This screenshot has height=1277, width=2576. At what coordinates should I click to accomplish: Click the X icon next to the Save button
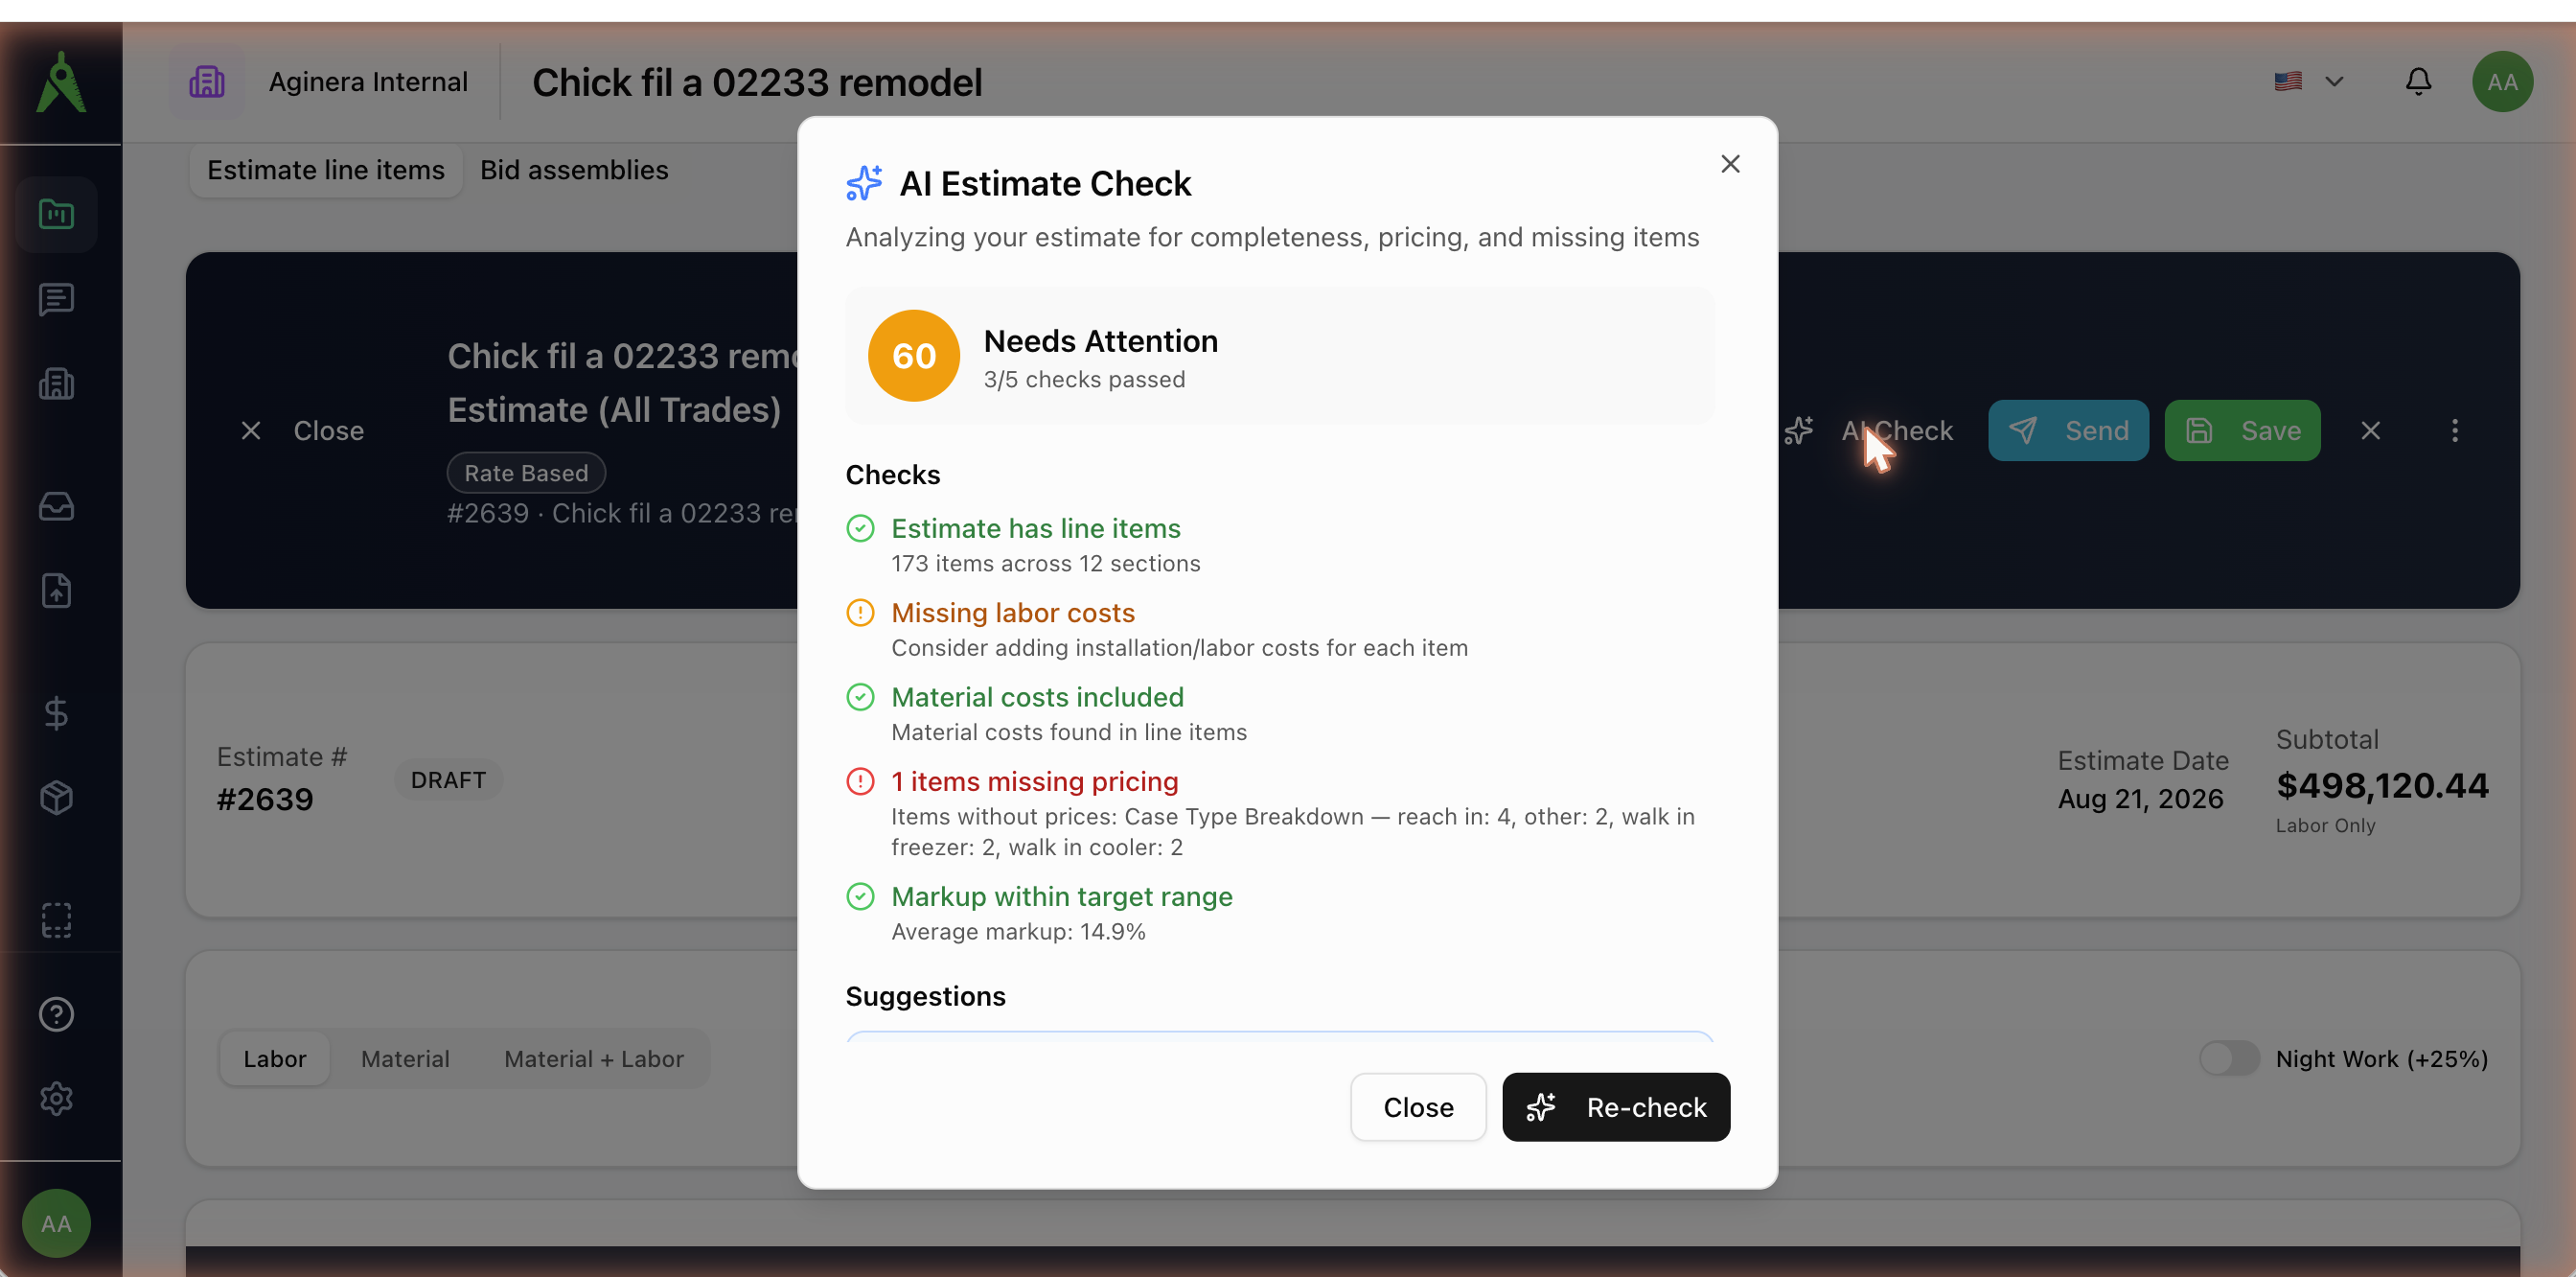(2370, 430)
